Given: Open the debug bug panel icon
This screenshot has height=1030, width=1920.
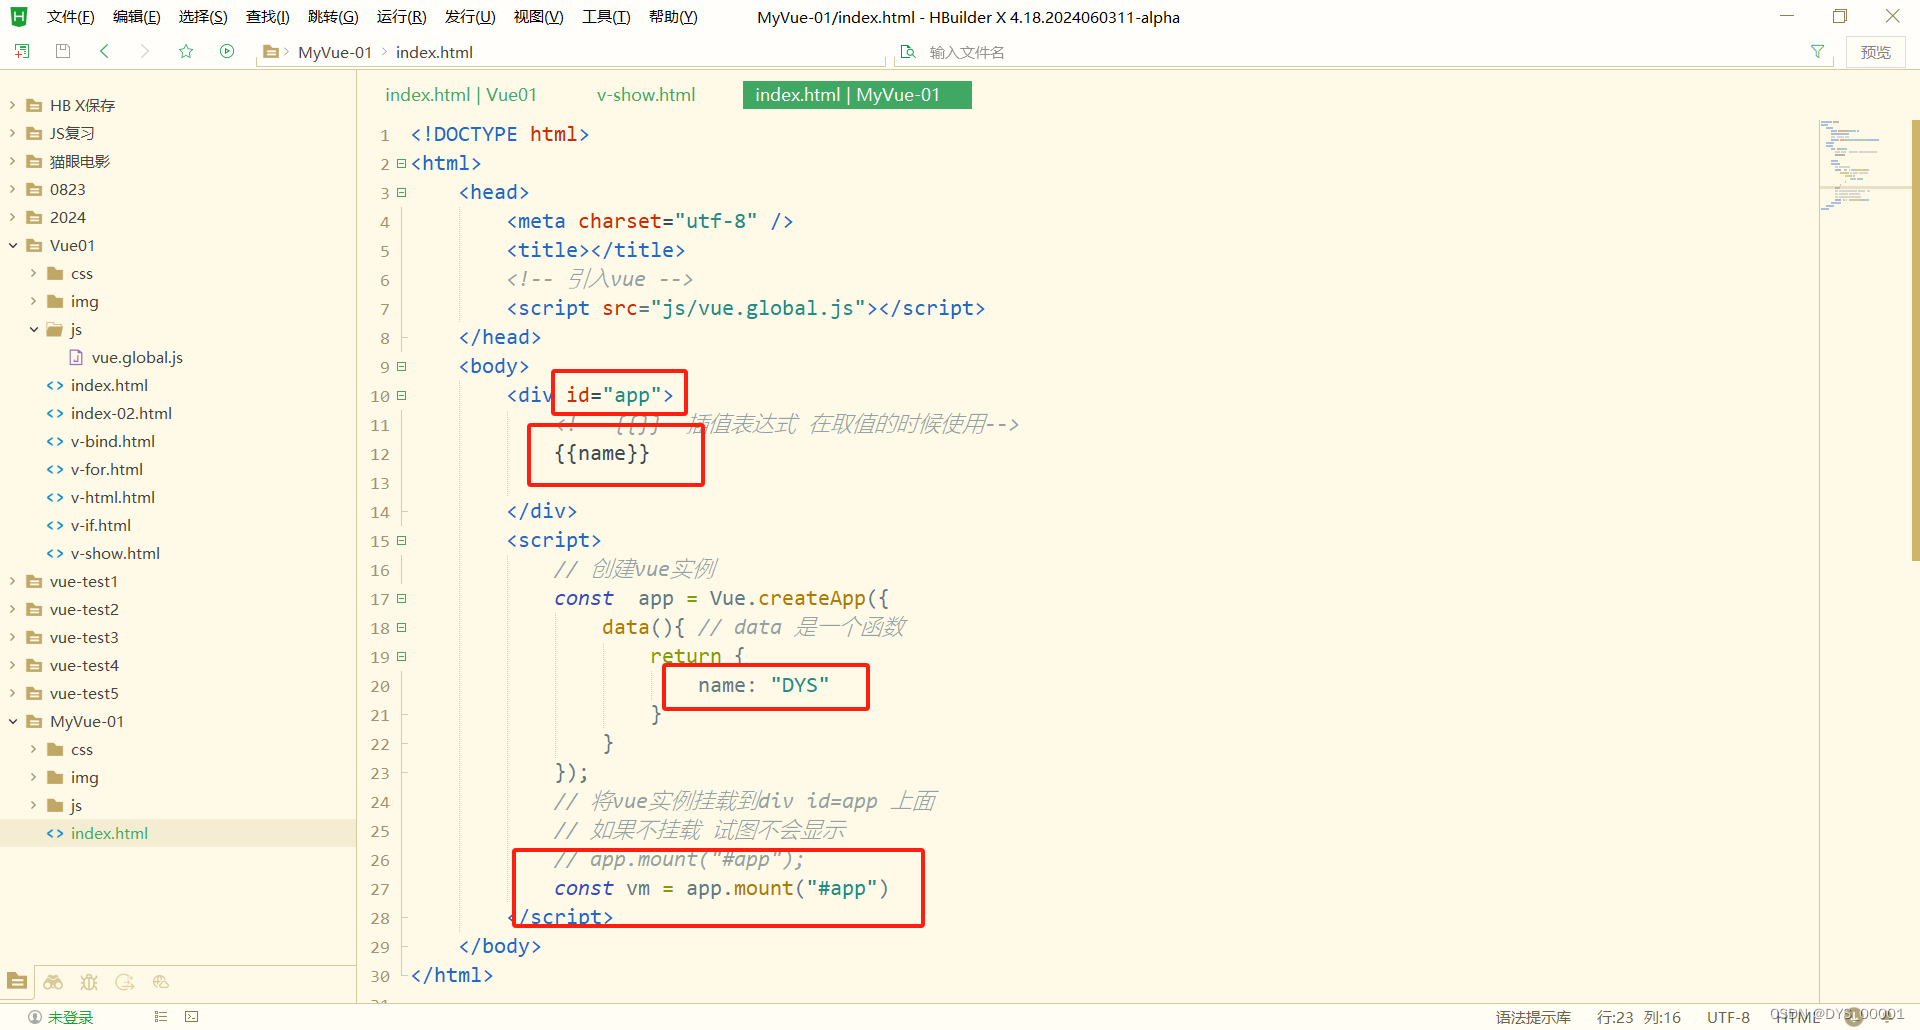Looking at the screenshot, I should pyautogui.click(x=89, y=982).
